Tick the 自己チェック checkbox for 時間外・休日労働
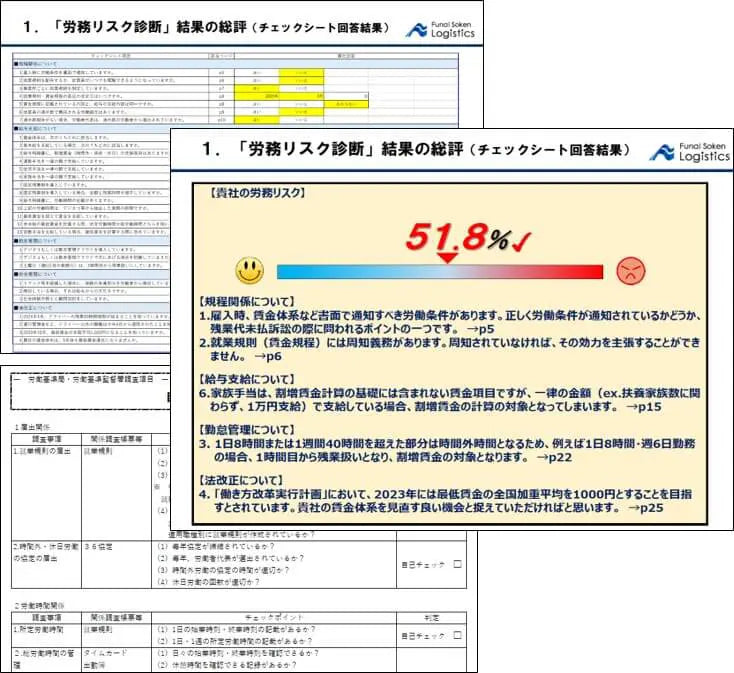734x673 pixels. tap(457, 564)
